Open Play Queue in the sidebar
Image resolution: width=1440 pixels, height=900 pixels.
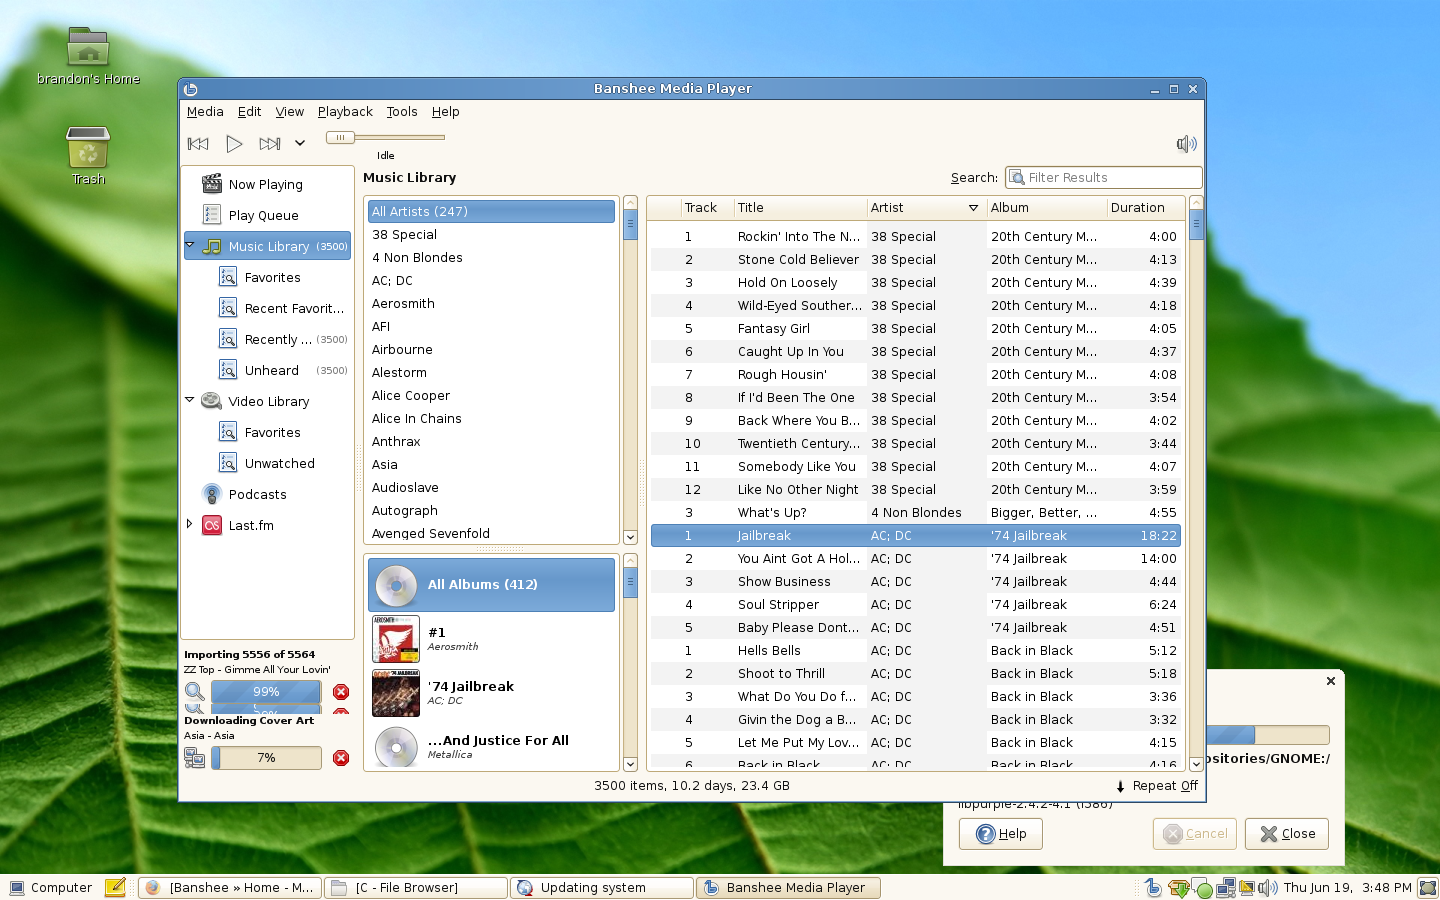(263, 216)
